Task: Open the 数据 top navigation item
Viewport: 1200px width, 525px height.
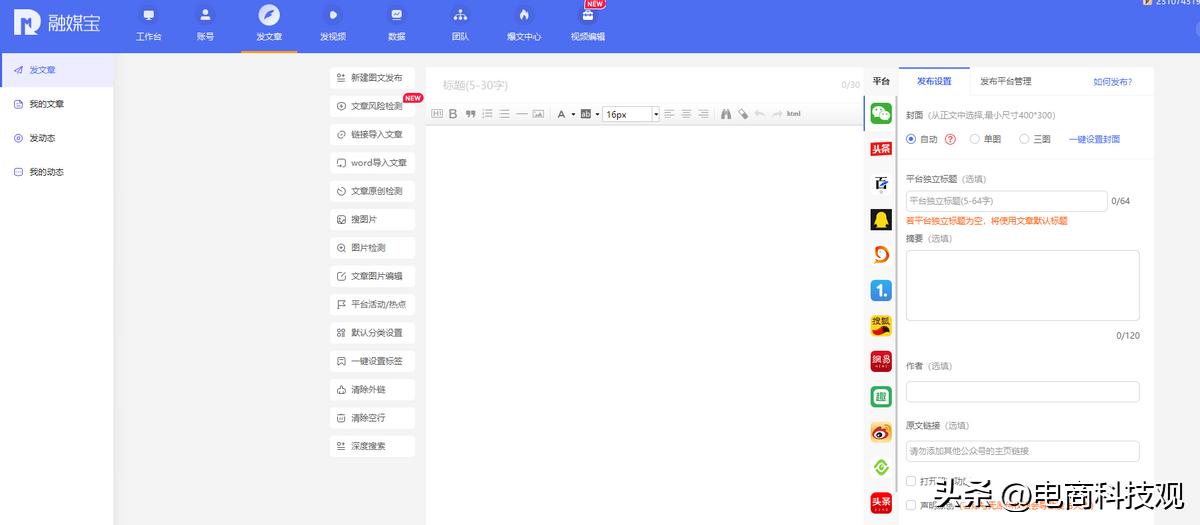Action: point(397,25)
